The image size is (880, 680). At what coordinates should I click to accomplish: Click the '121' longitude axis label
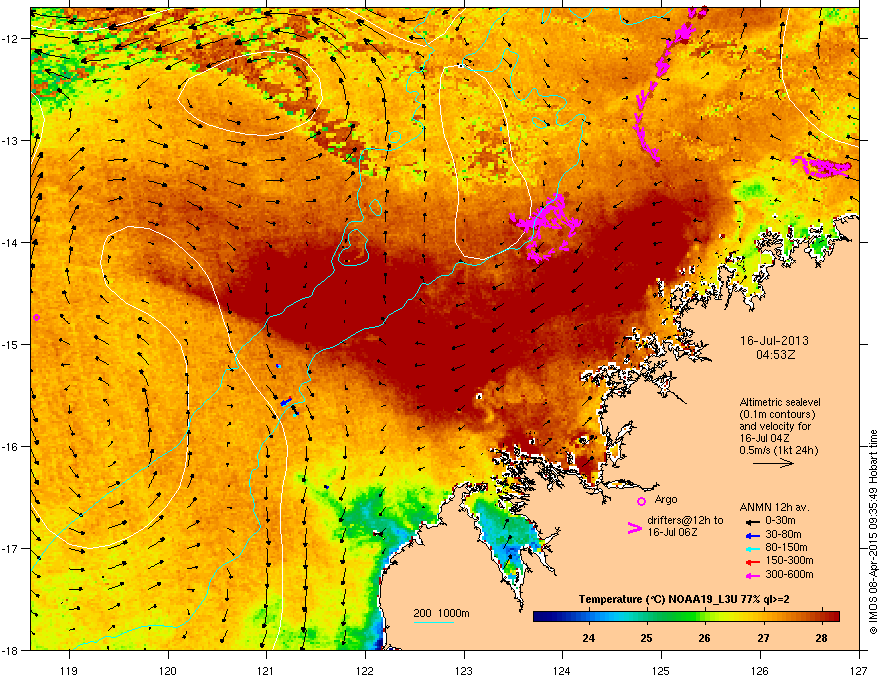[x=266, y=670]
